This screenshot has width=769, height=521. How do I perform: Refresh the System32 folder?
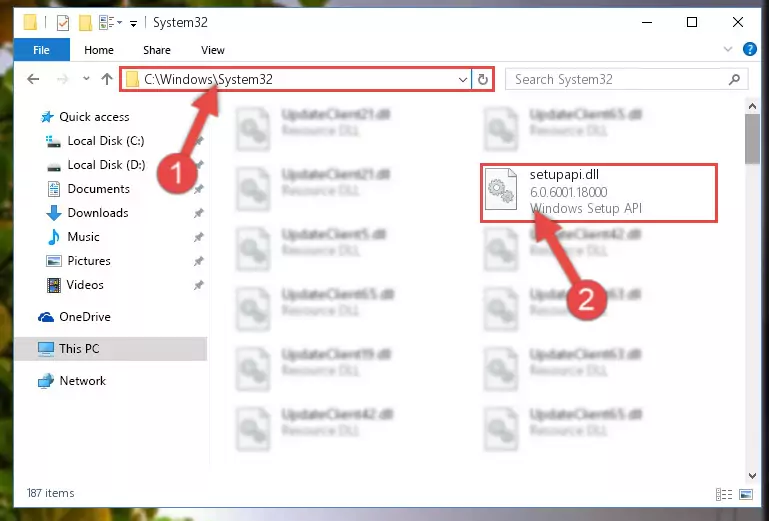pyautogui.click(x=483, y=79)
